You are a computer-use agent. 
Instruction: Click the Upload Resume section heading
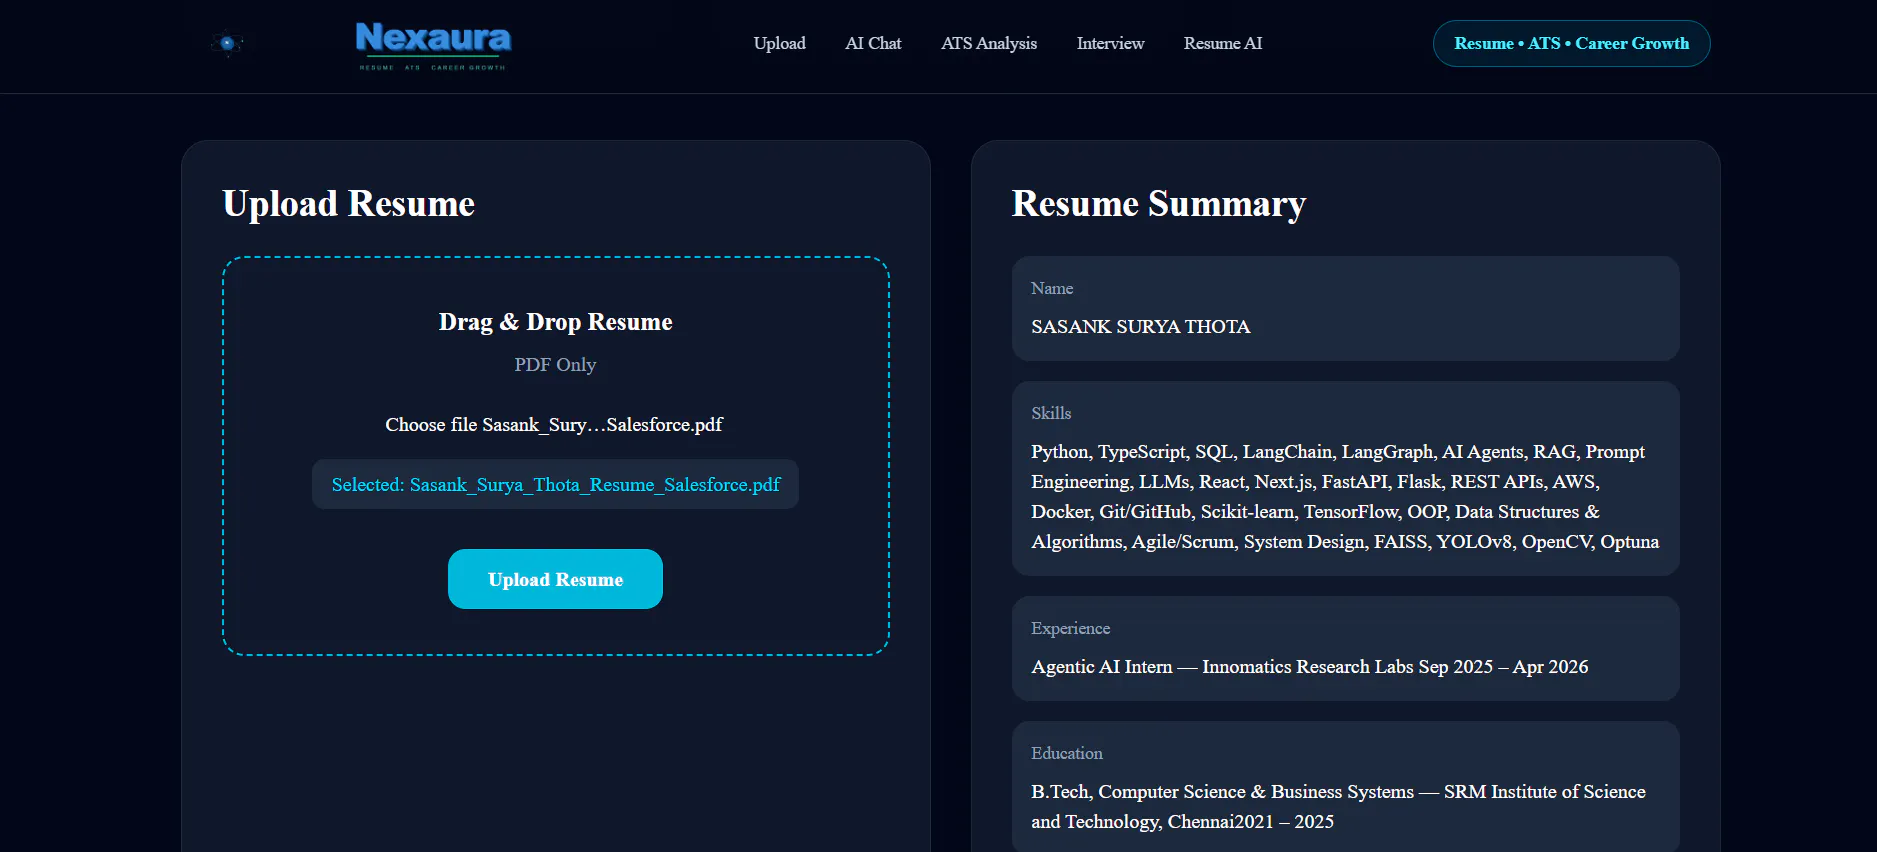tap(348, 203)
